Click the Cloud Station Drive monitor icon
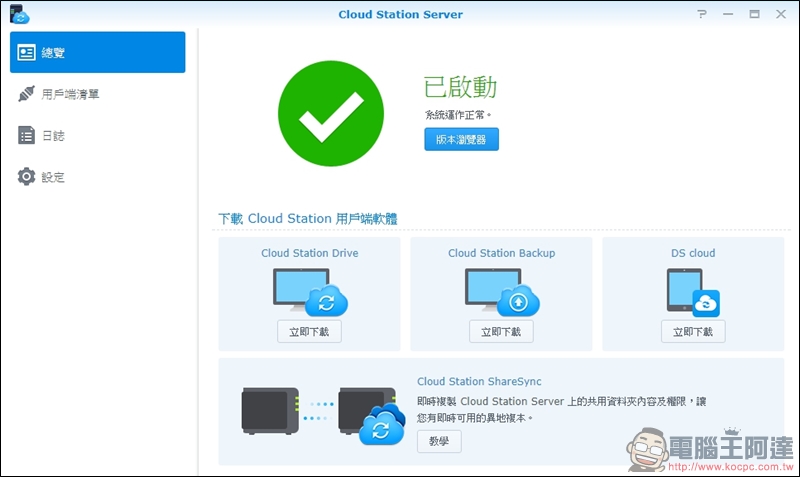The image size is (800, 477). pos(310,292)
